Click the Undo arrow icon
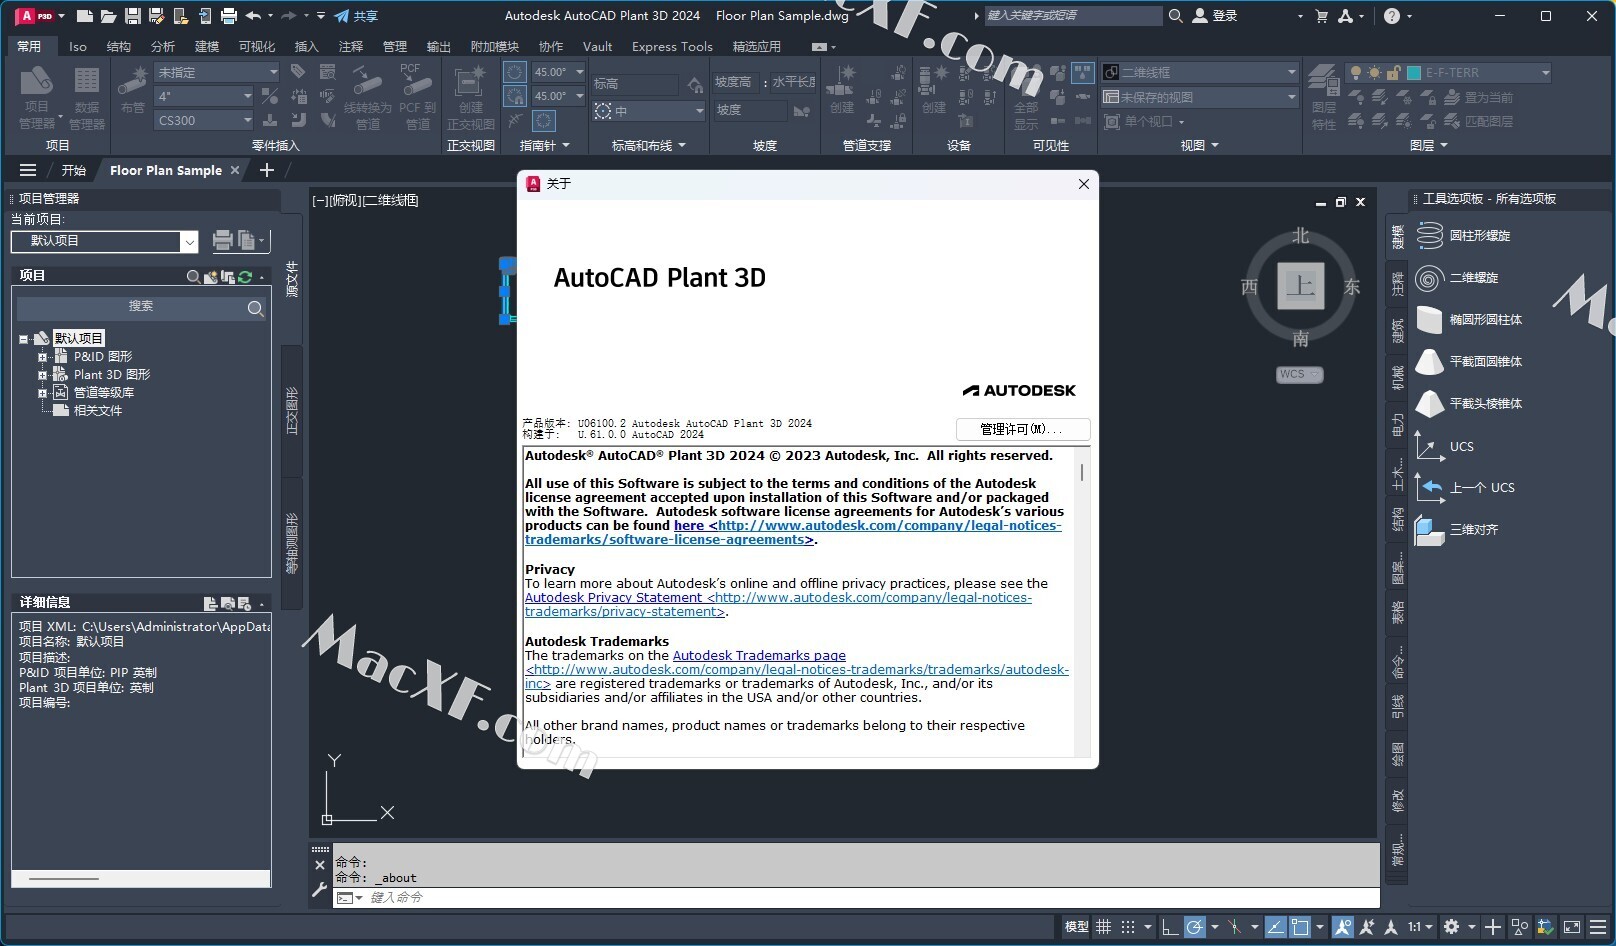1616x946 pixels. tap(253, 16)
